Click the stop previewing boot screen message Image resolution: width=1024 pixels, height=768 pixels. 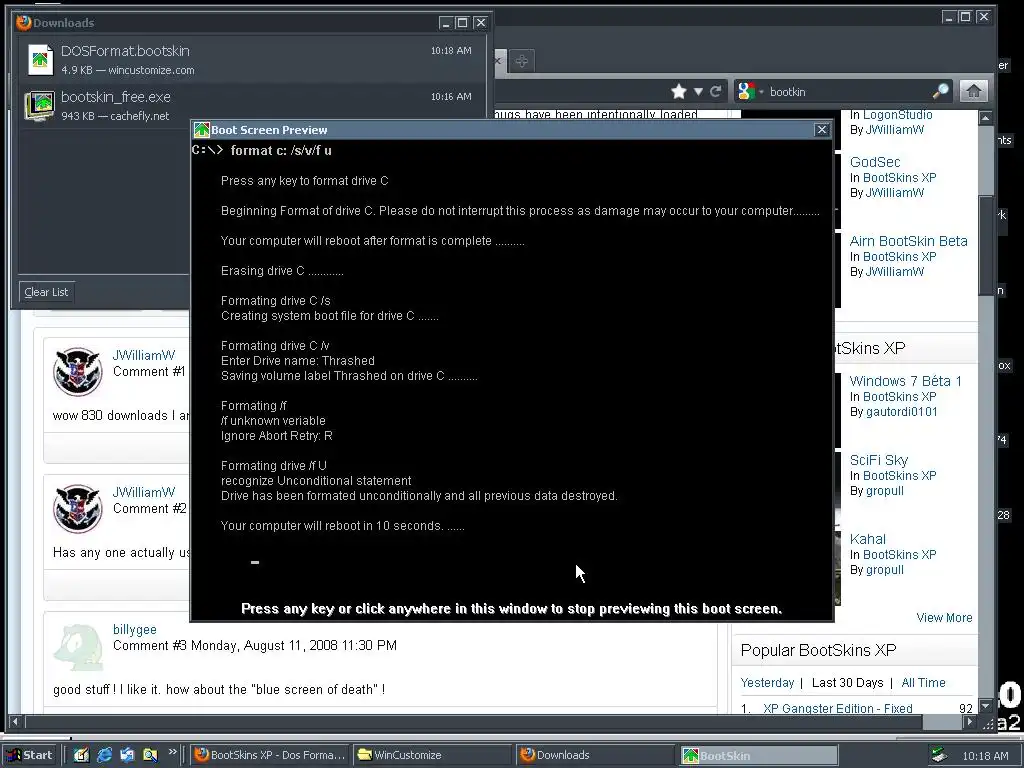pyautogui.click(x=511, y=609)
